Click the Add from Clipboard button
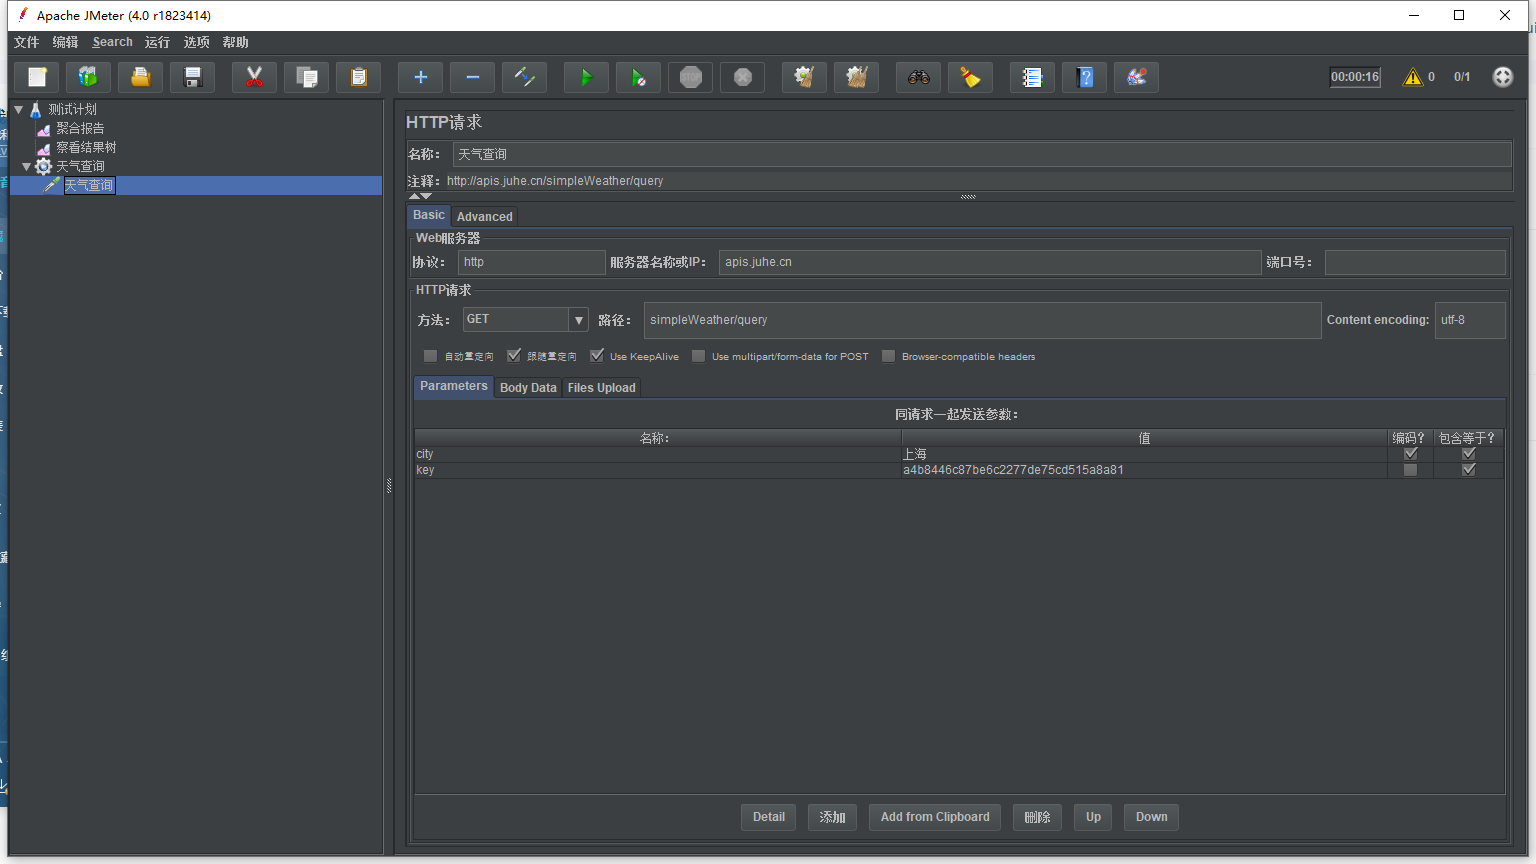 click(x=935, y=817)
